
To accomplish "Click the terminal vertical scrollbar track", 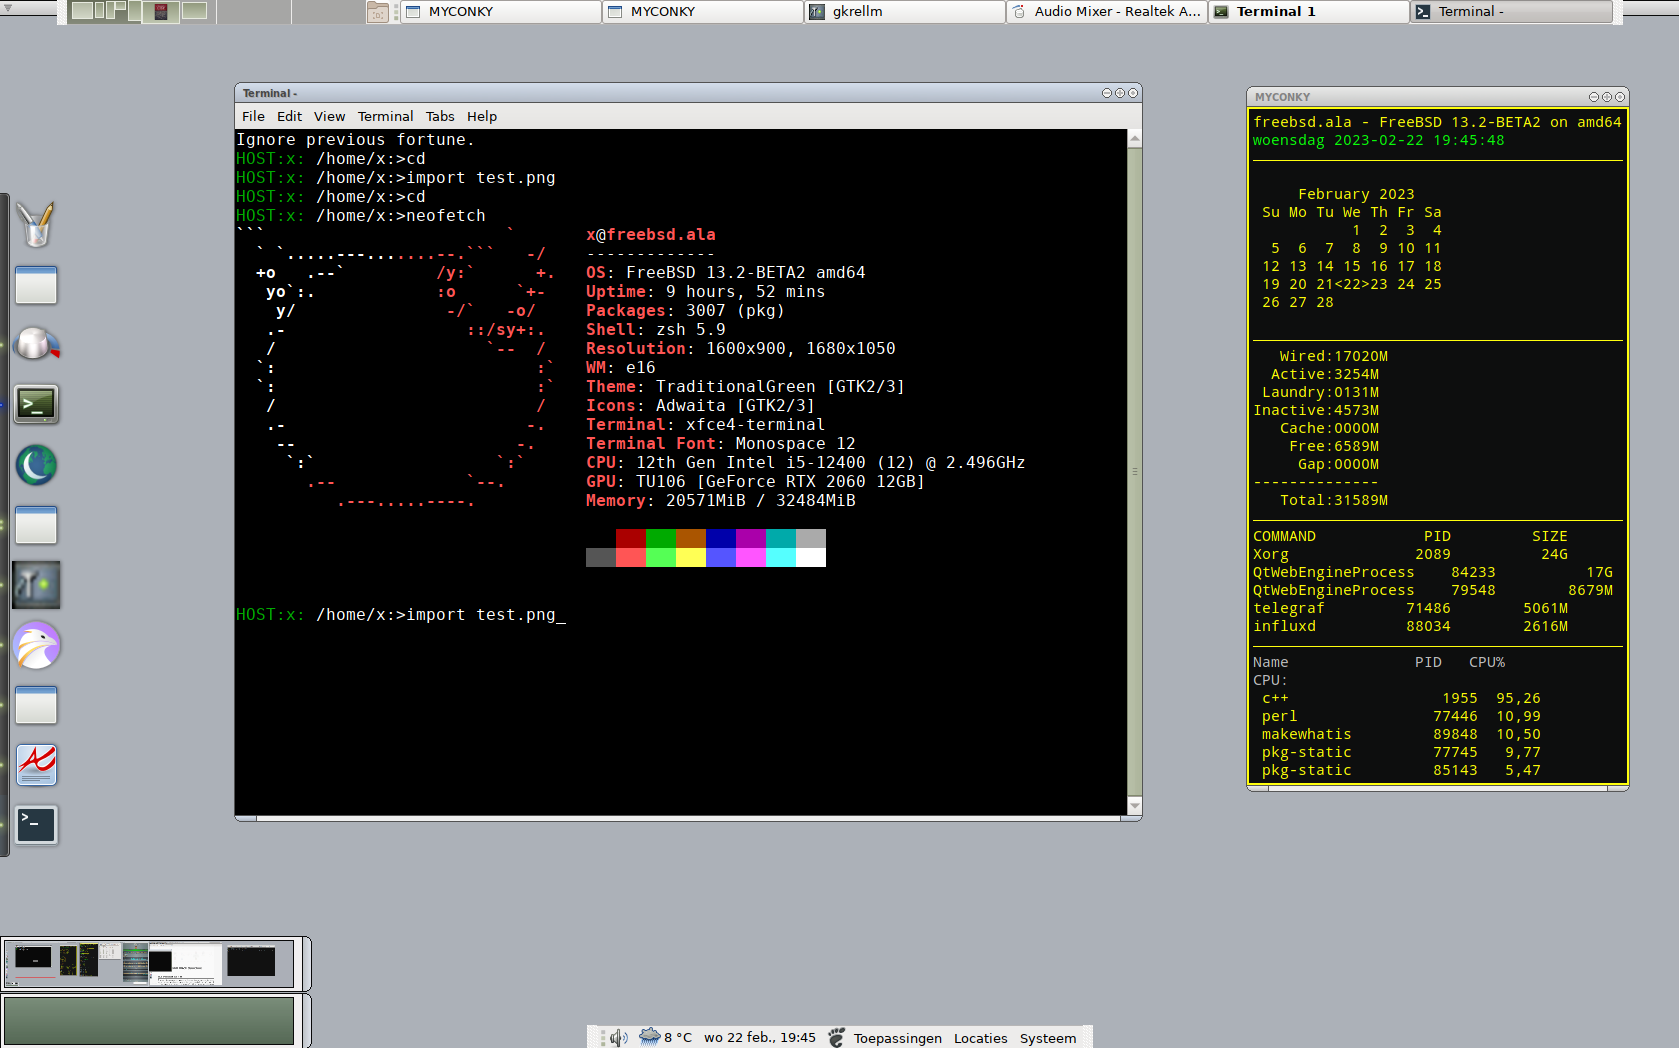I will coord(1134,472).
